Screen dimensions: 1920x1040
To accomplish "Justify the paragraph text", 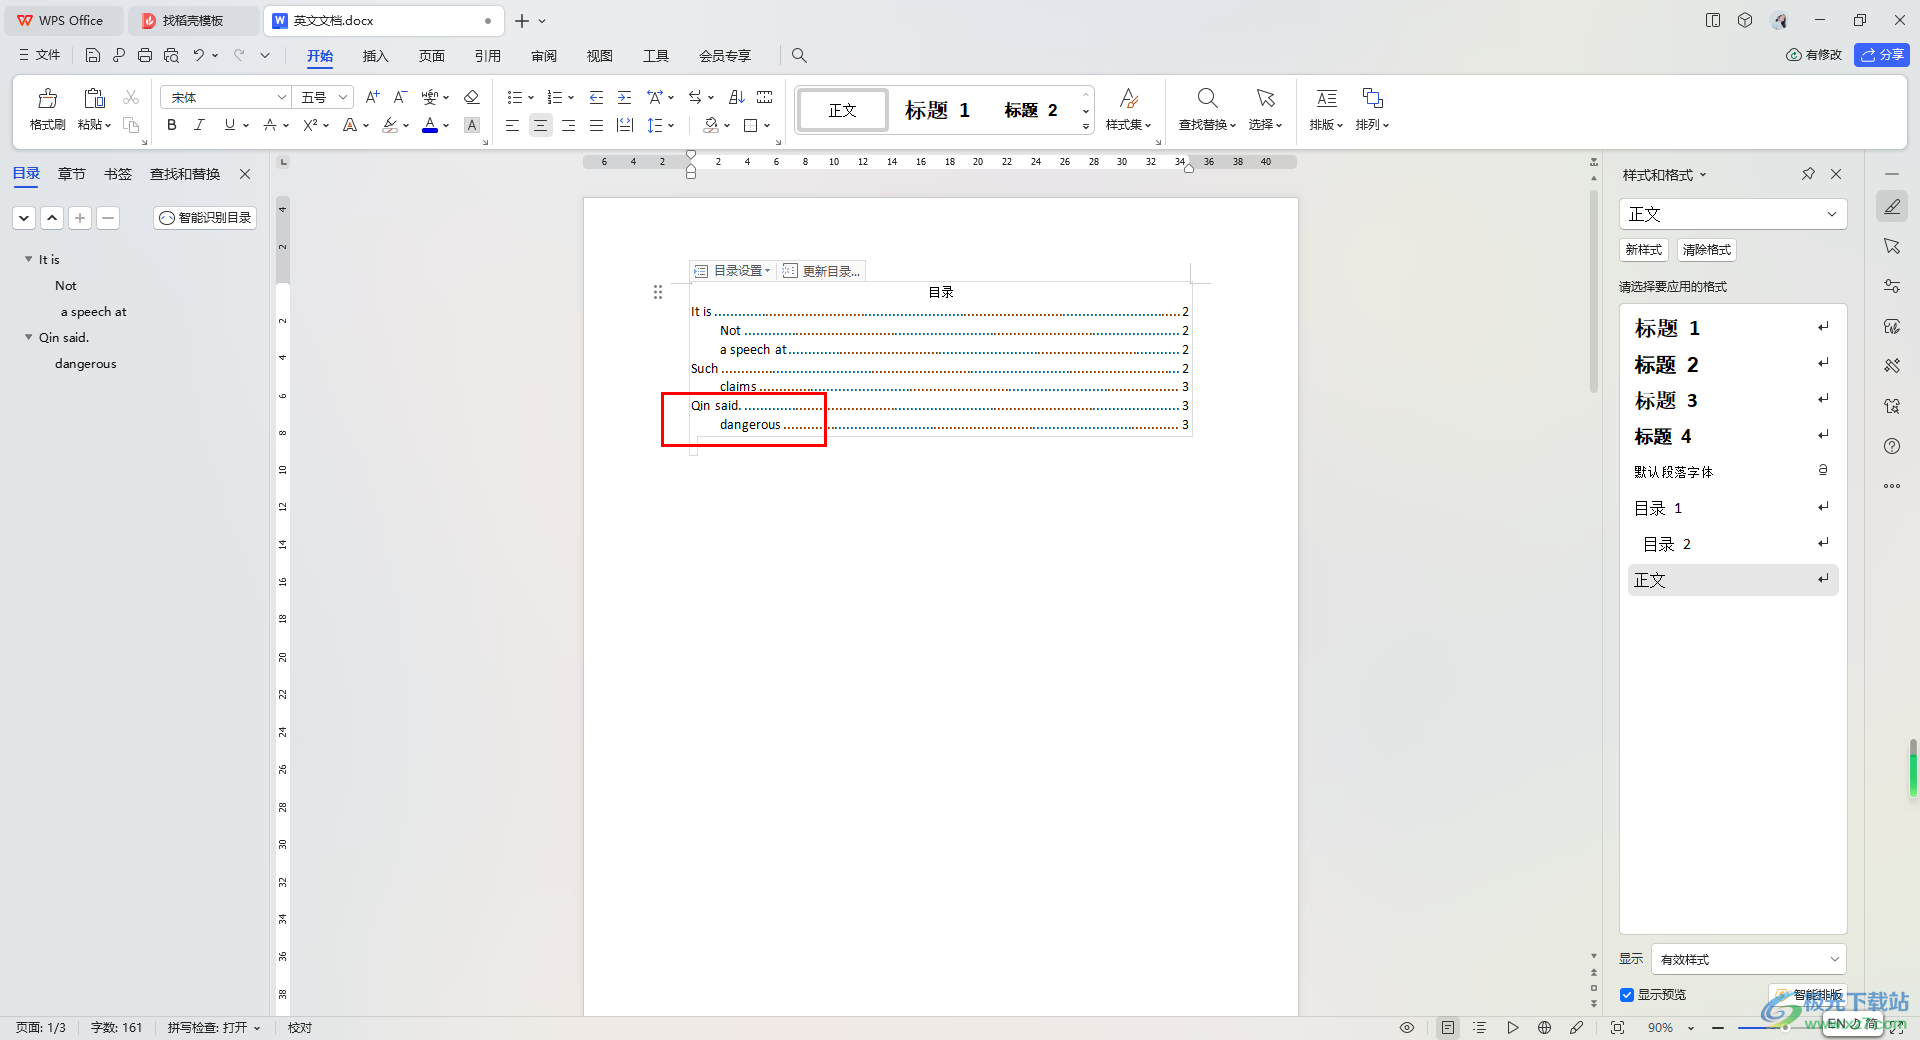I will coord(596,125).
